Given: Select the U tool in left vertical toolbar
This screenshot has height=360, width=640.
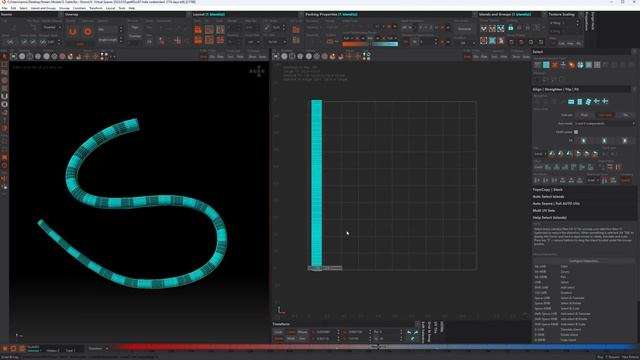Looking at the screenshot, I should click(x=4, y=96).
